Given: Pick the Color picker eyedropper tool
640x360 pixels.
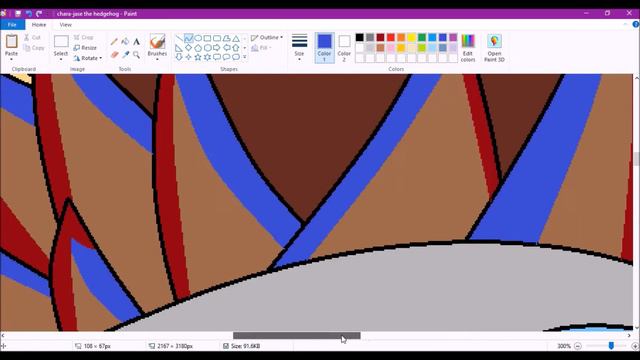Looking at the screenshot, I should tap(125, 54).
